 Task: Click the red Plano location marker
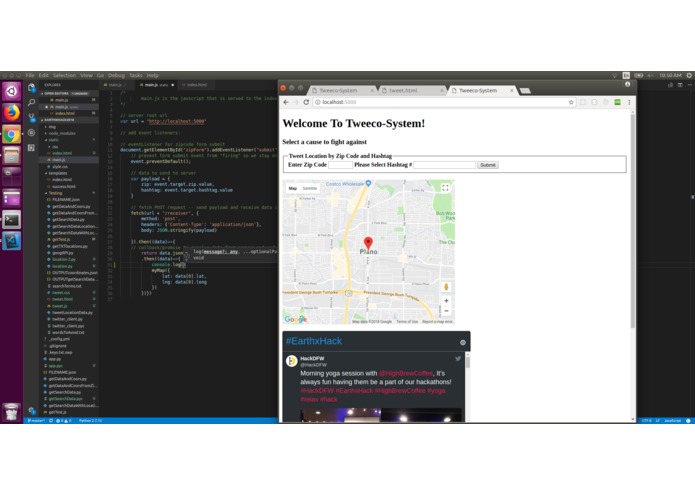(x=368, y=243)
